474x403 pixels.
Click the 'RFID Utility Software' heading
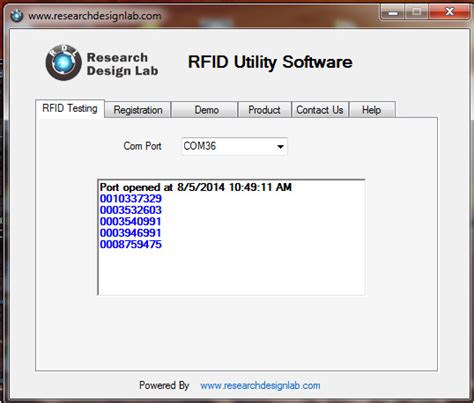point(270,62)
